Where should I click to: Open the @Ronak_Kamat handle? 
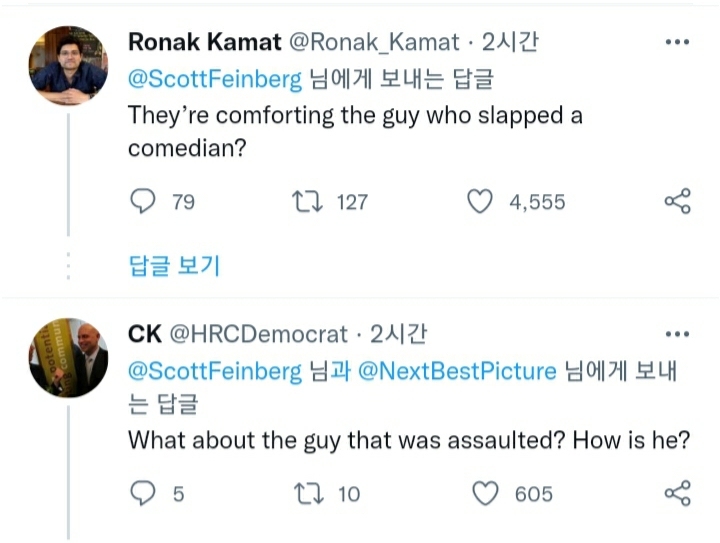tap(374, 43)
